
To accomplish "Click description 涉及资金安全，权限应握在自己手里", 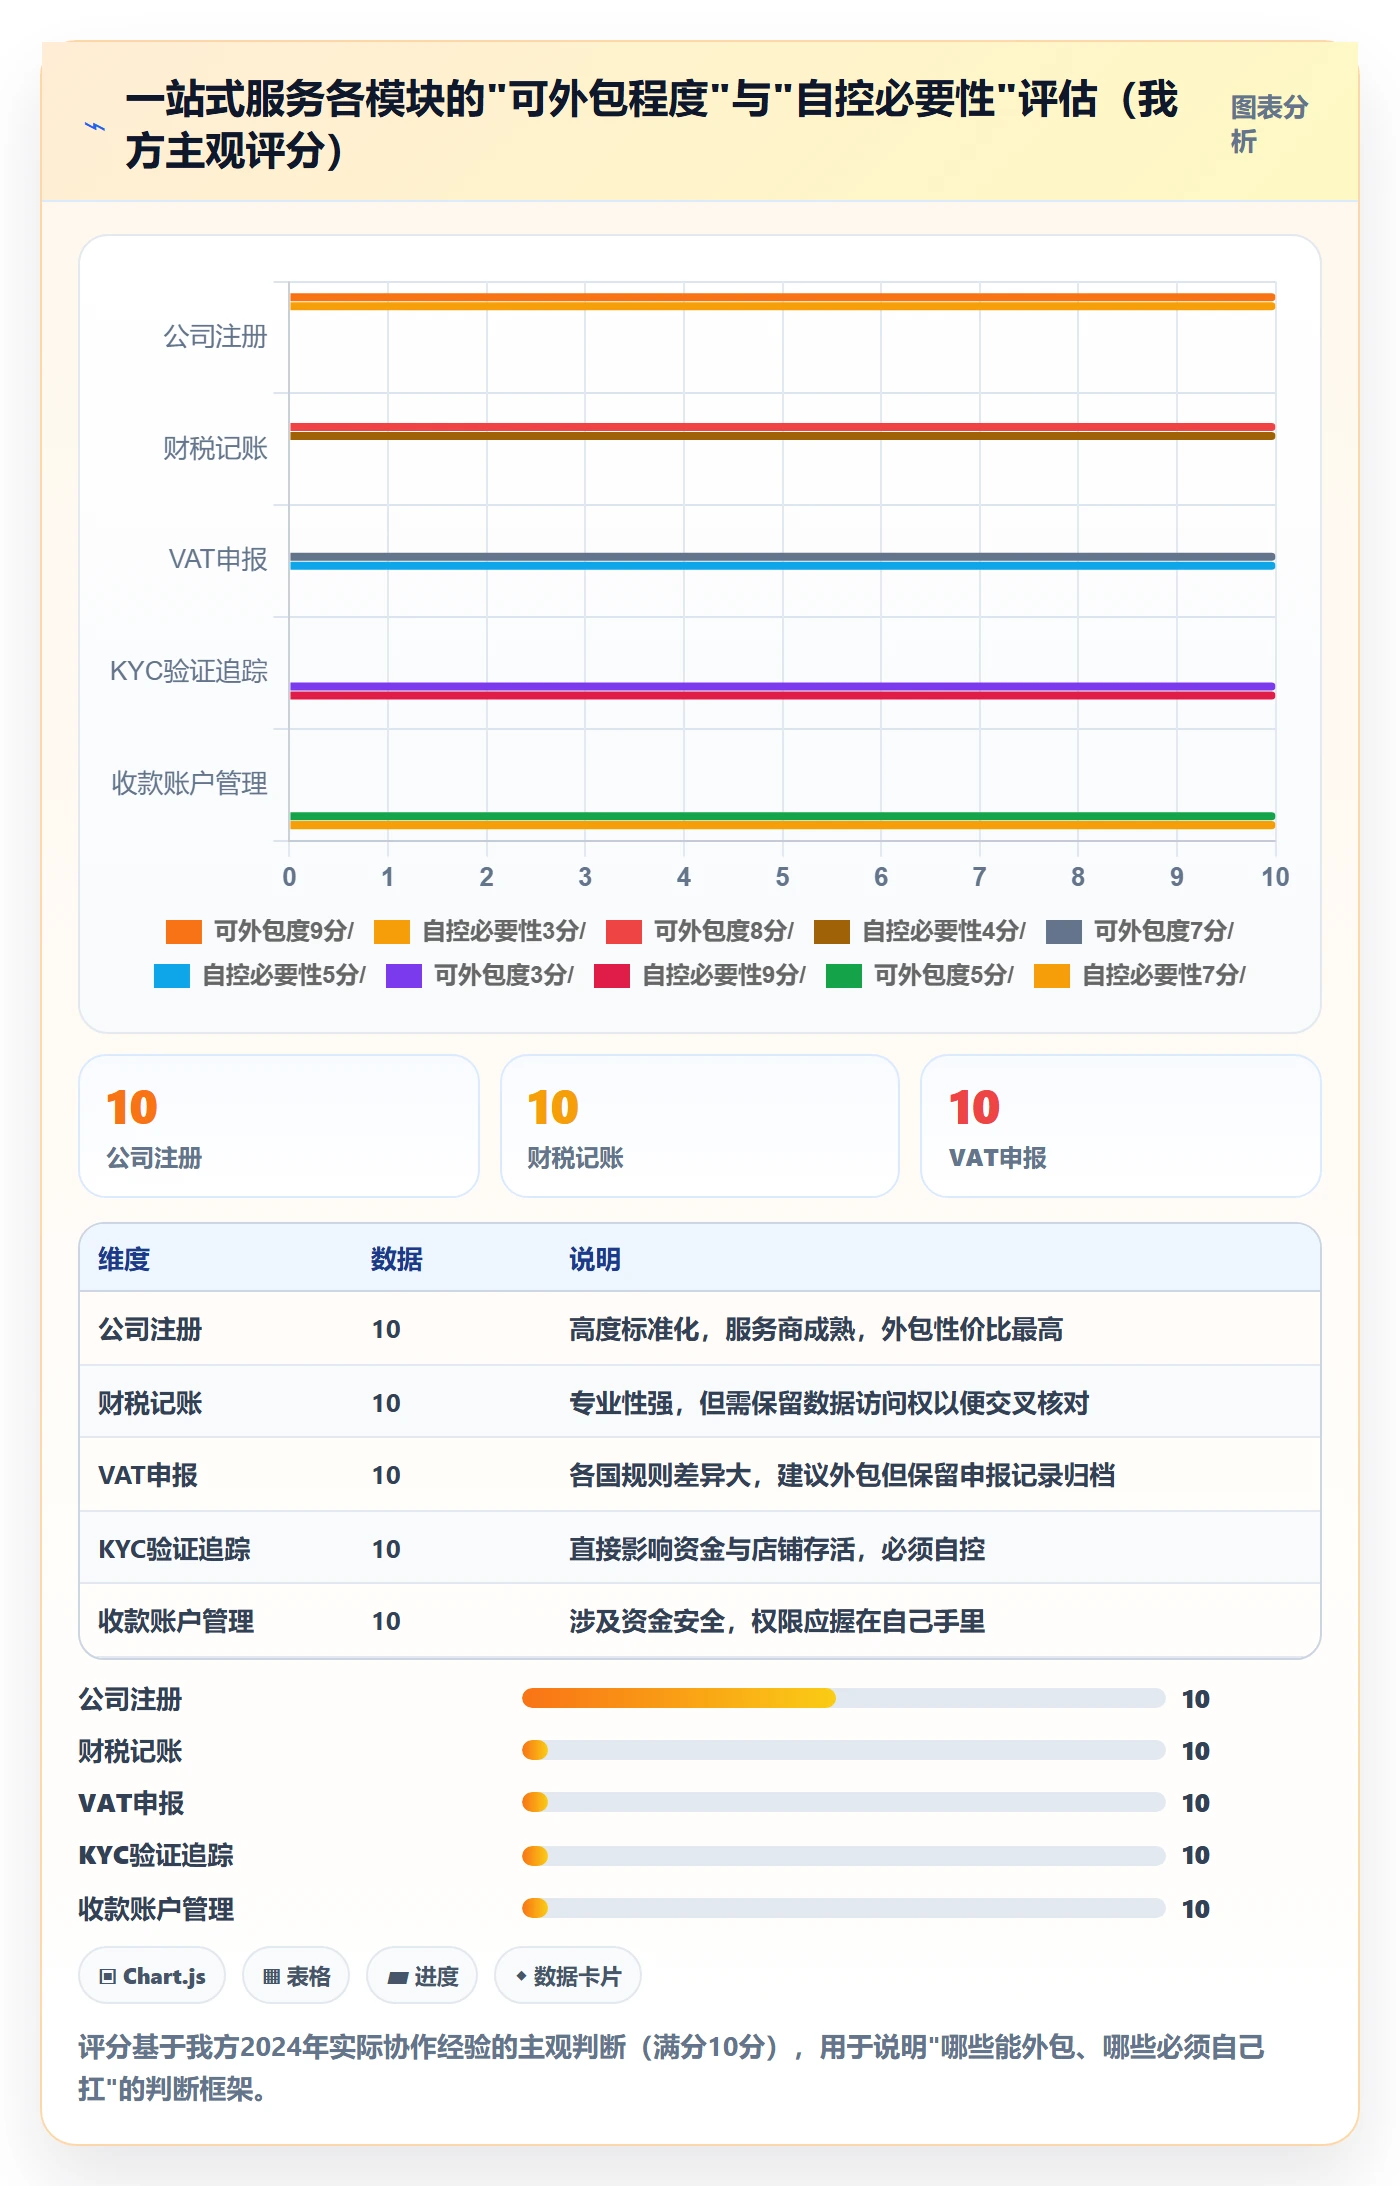I will coord(777,1621).
